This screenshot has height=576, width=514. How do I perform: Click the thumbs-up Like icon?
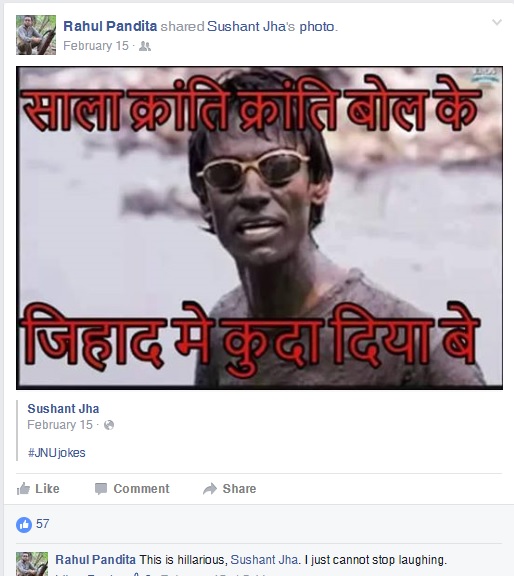coord(23,489)
